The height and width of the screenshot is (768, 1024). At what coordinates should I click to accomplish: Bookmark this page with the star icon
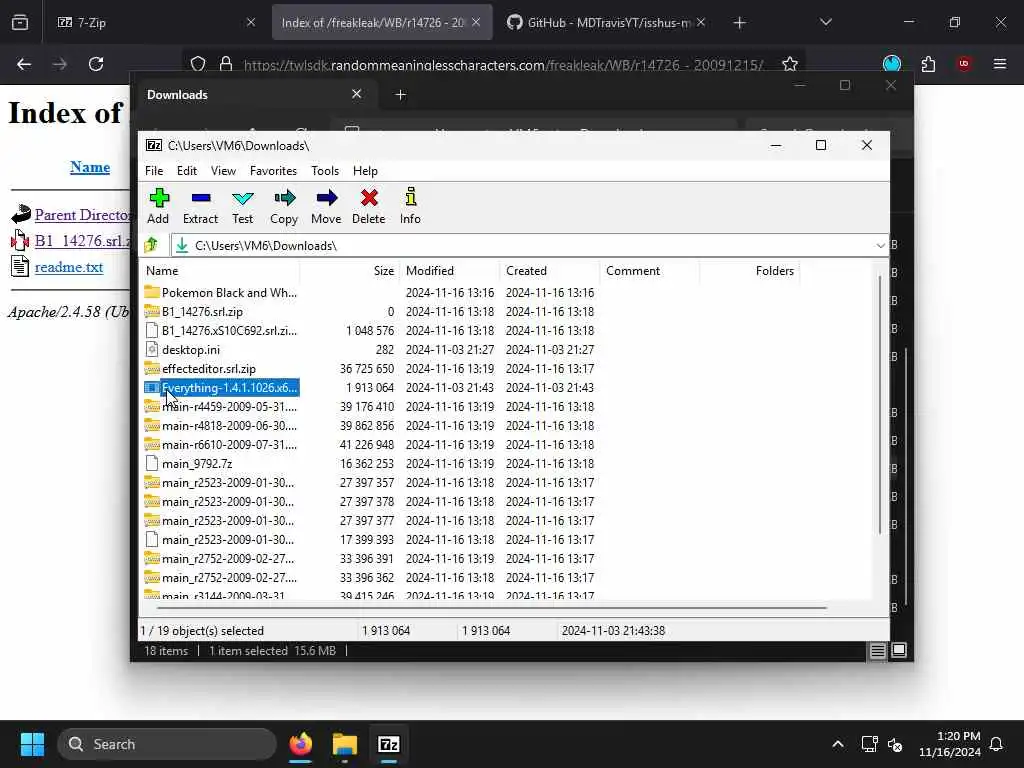[x=790, y=64]
